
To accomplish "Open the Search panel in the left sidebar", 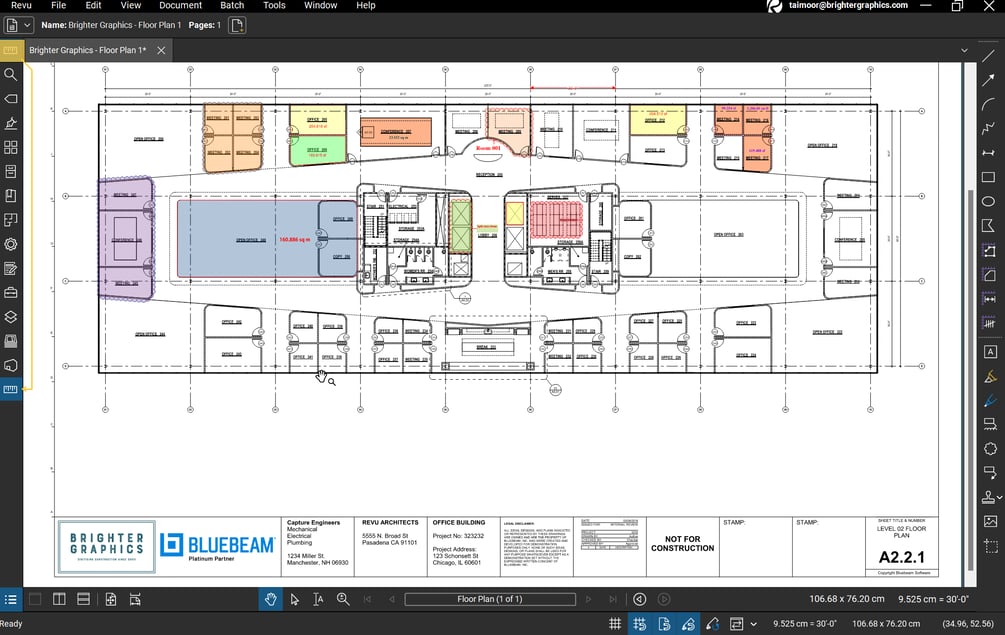I will [x=10, y=74].
